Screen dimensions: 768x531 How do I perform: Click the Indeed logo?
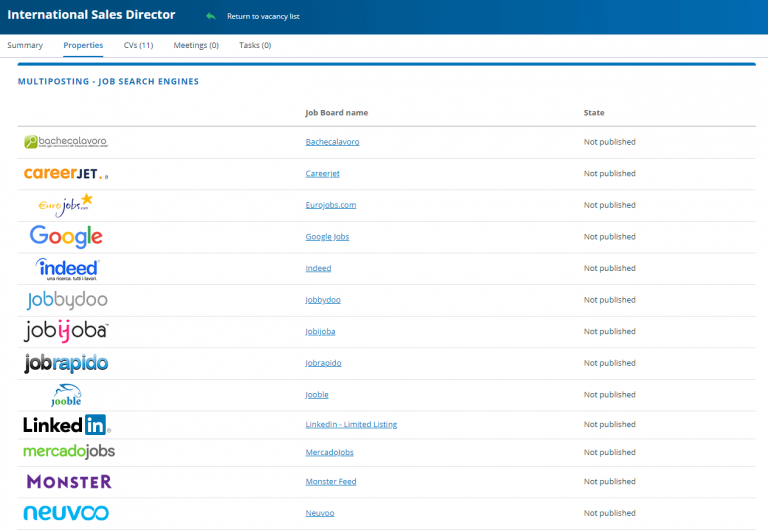tap(67, 269)
